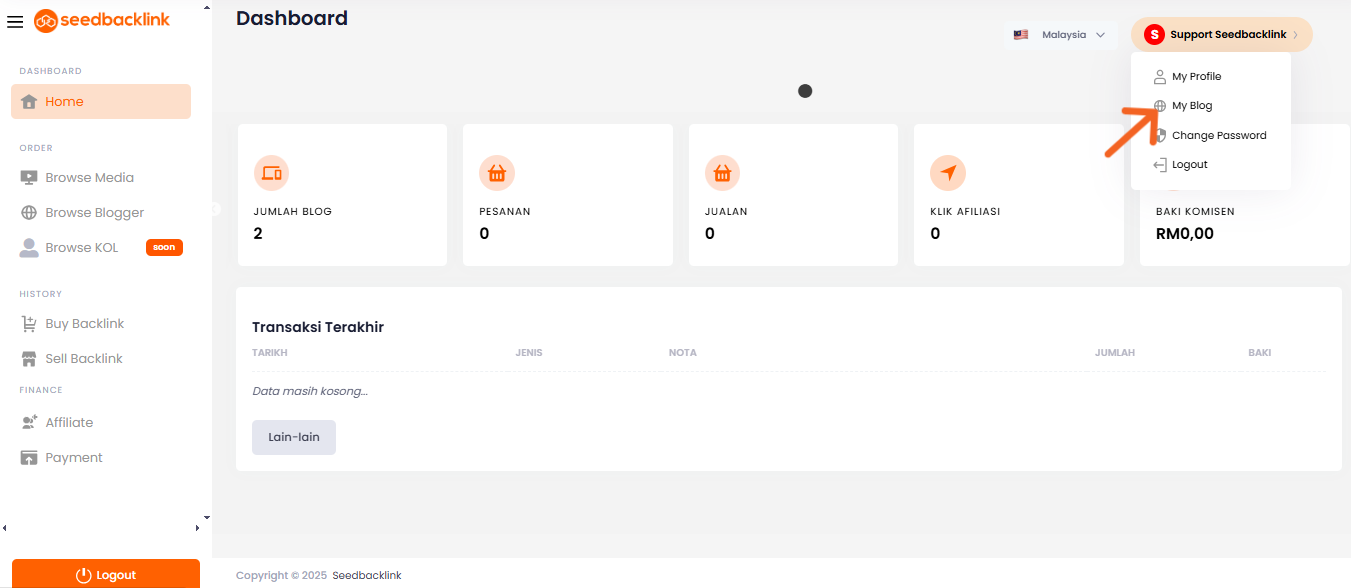Click the Payment icon in sidebar
This screenshot has width=1351, height=588.
click(x=29, y=458)
